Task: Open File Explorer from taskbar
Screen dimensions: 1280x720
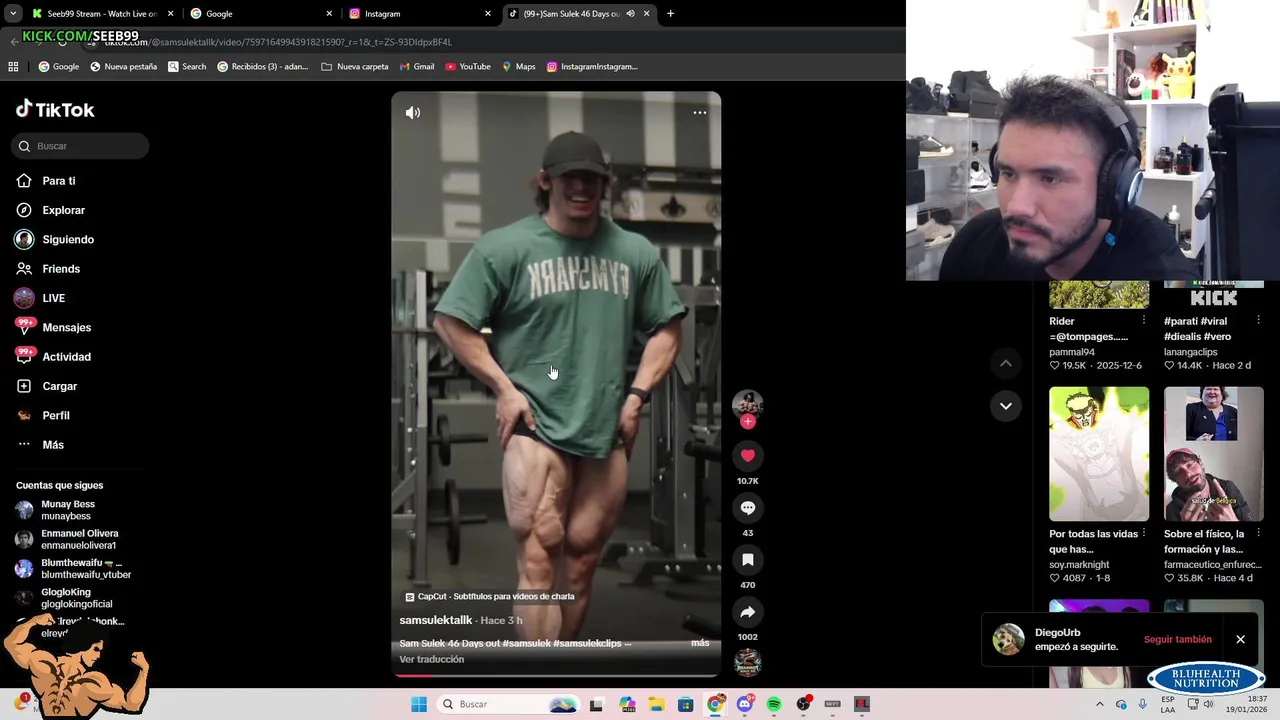Action: (656, 704)
